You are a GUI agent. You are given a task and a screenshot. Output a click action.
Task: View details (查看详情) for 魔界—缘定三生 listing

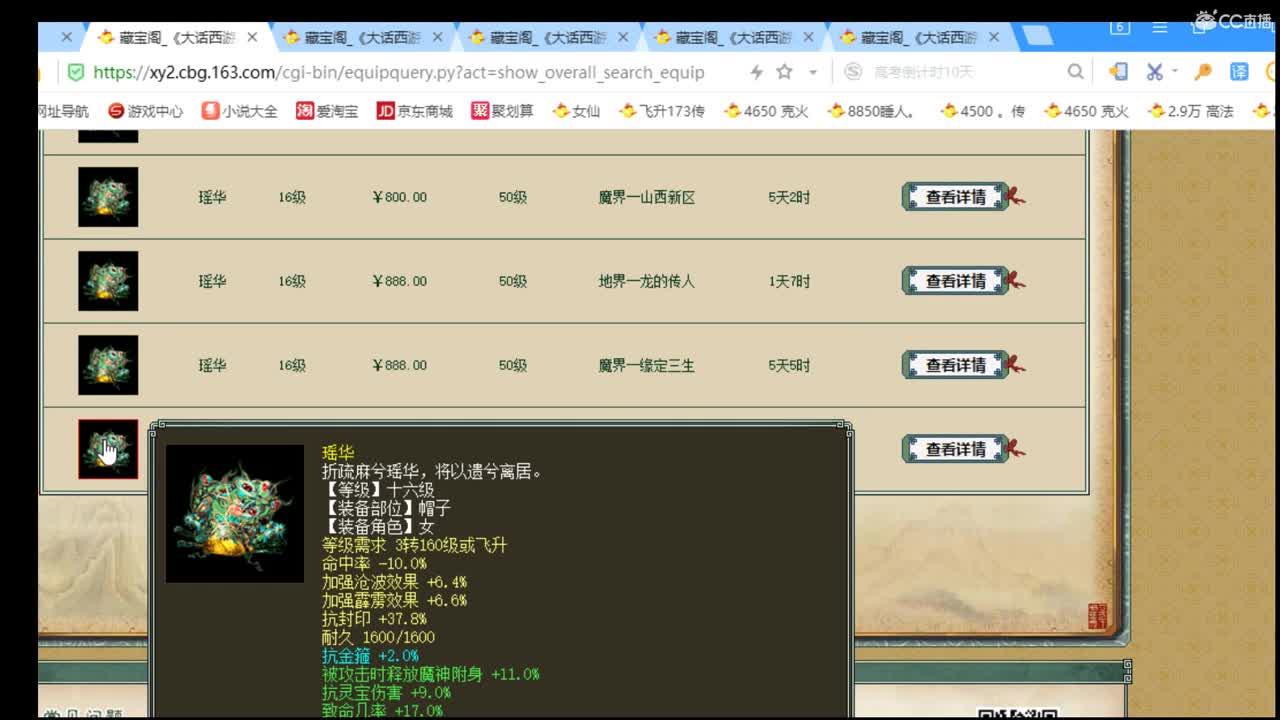[956, 365]
